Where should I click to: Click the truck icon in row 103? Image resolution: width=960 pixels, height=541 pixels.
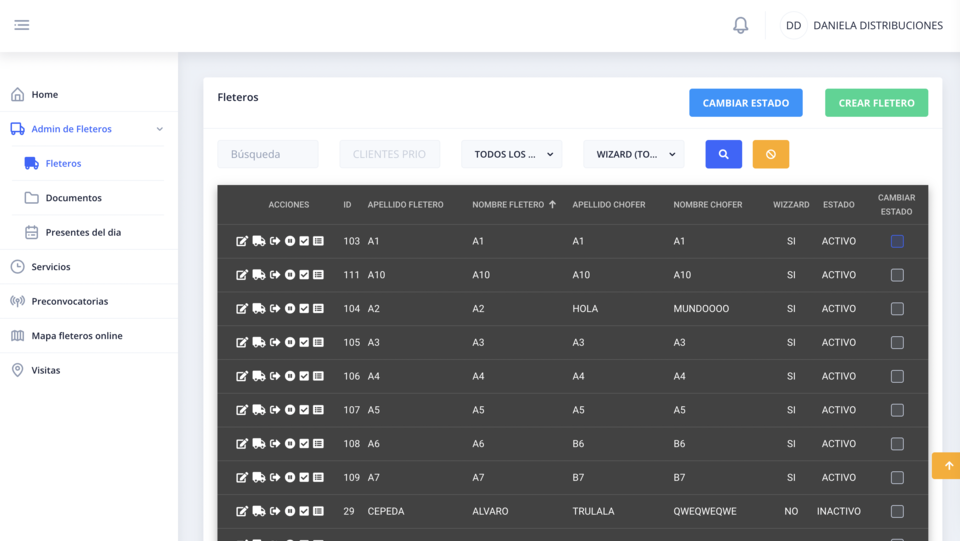point(259,241)
